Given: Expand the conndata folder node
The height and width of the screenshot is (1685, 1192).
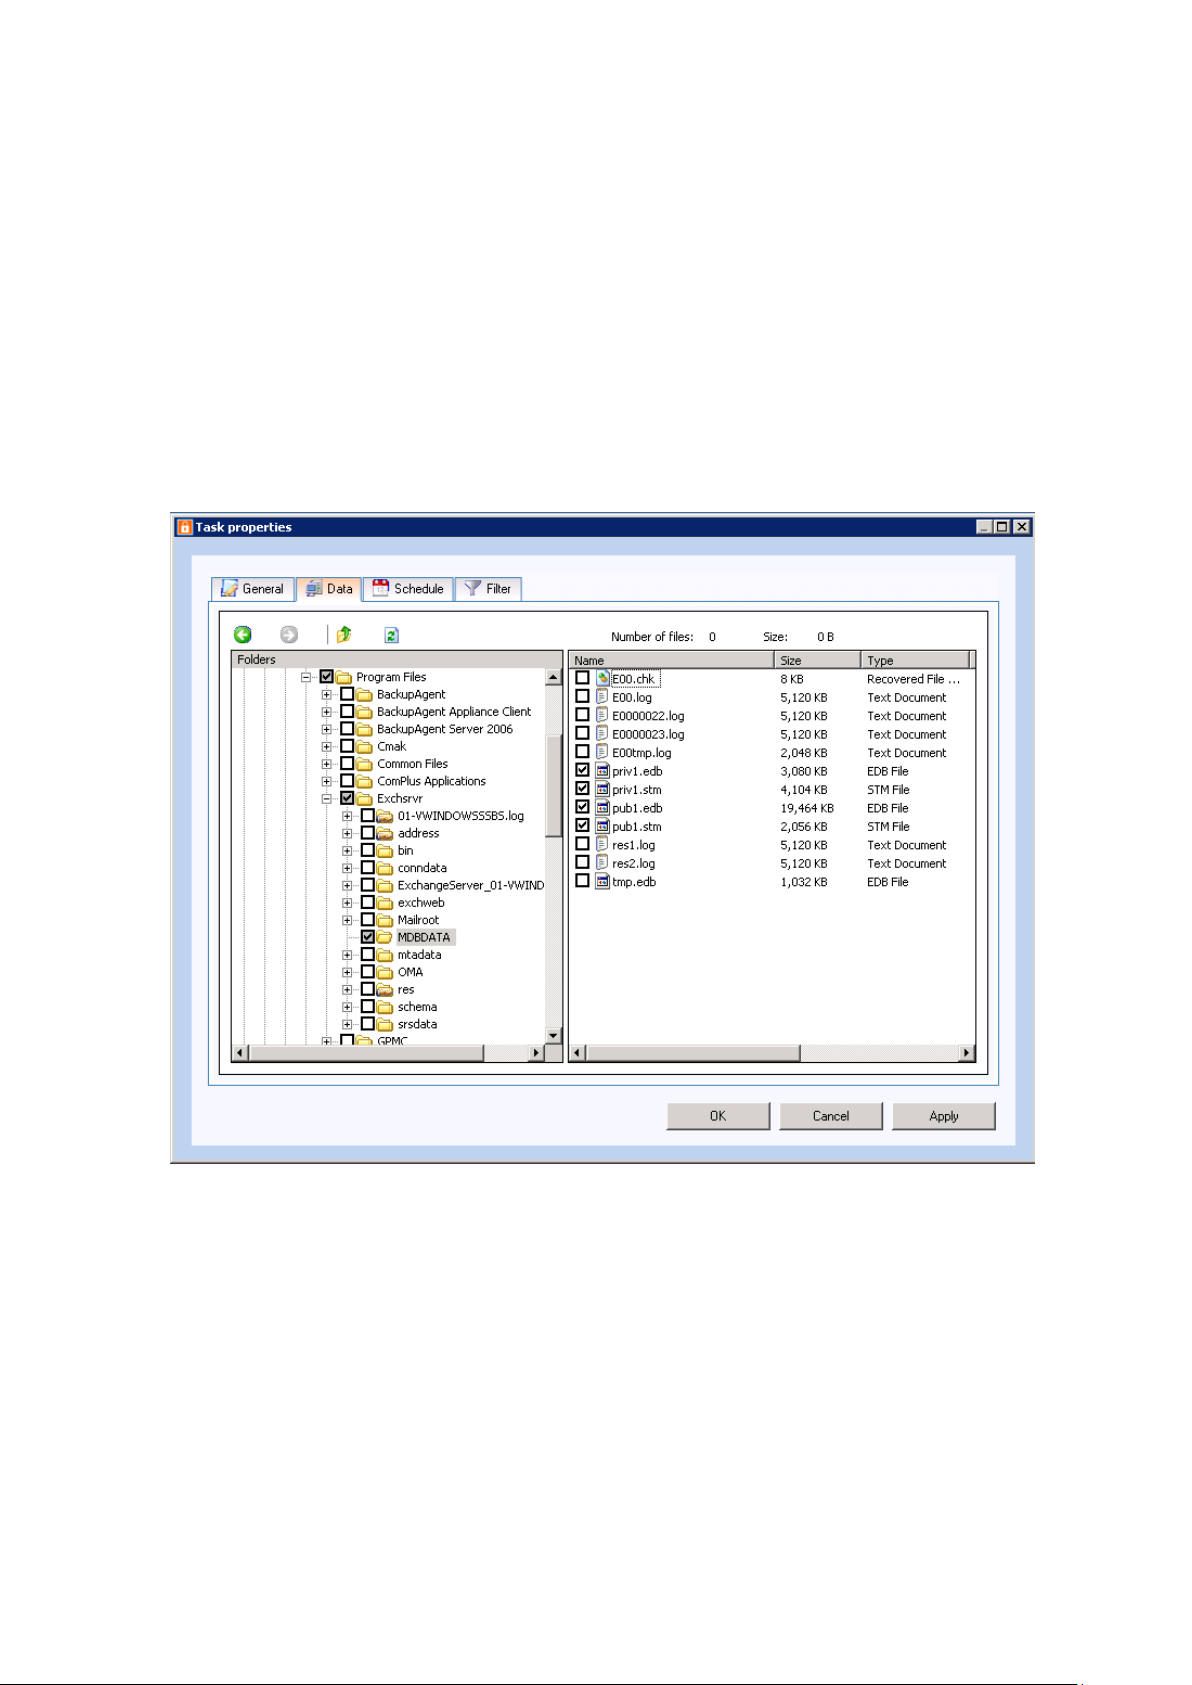Looking at the screenshot, I should point(347,868).
